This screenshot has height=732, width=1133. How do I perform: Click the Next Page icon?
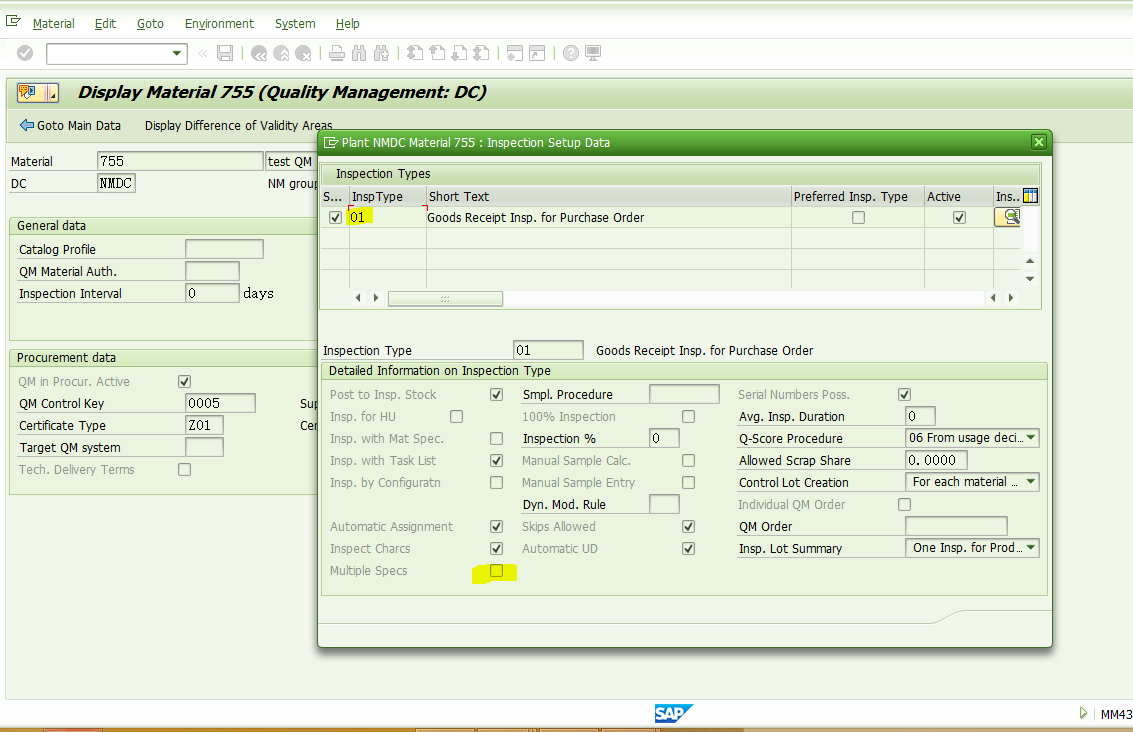click(460, 53)
